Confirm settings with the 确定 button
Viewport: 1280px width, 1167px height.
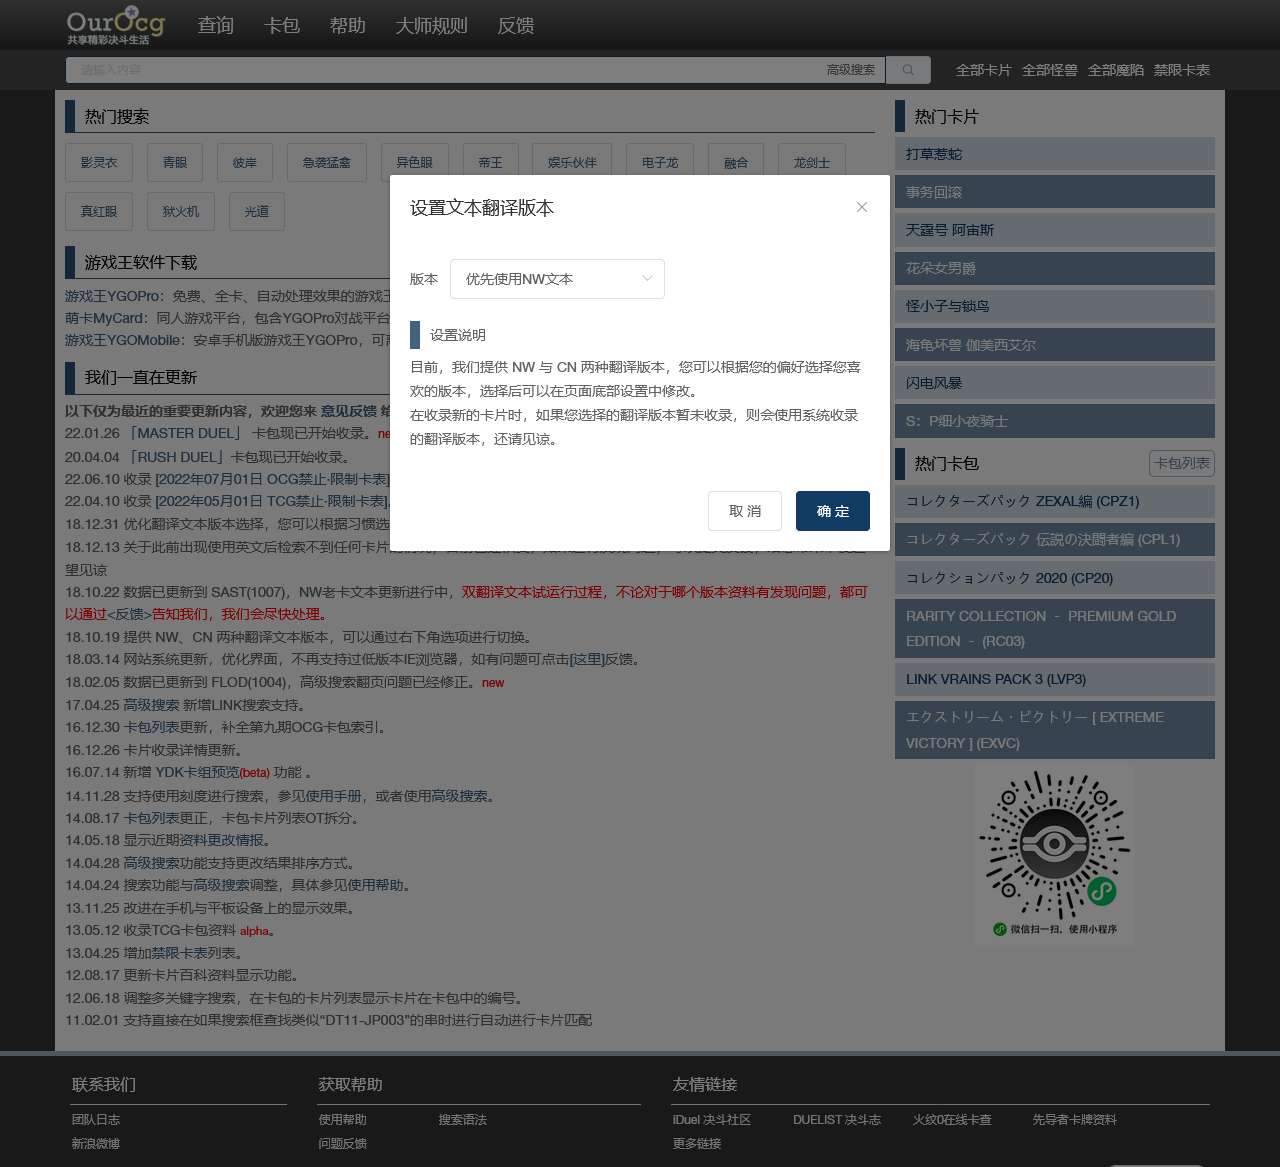pyautogui.click(x=832, y=511)
